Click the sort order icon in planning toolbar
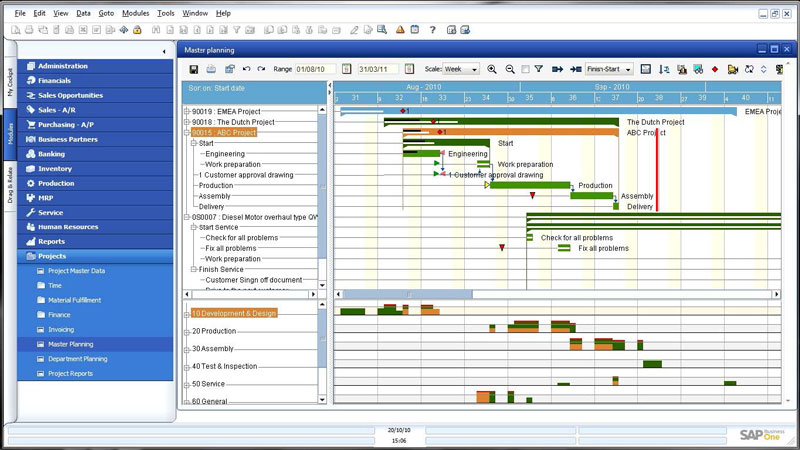The width and height of the screenshot is (800, 450). pos(664,69)
